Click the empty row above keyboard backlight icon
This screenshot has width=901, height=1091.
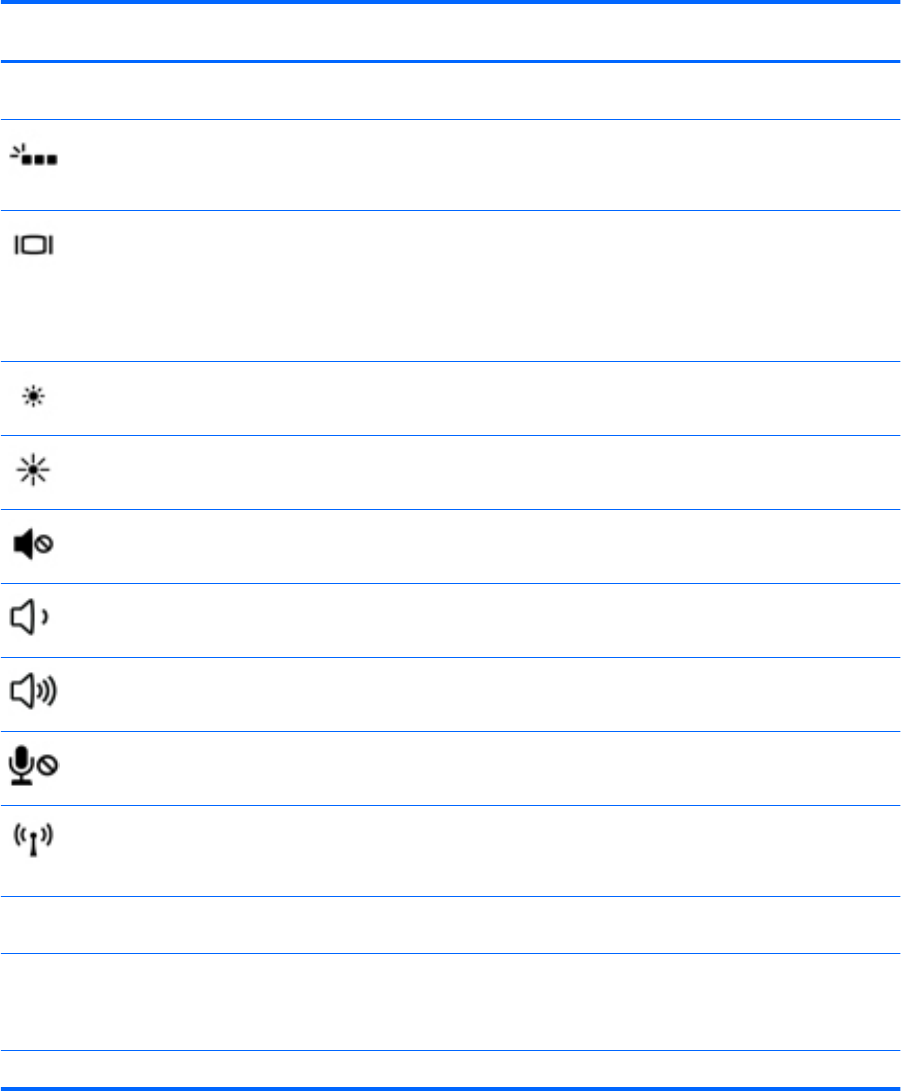click(x=450, y=91)
